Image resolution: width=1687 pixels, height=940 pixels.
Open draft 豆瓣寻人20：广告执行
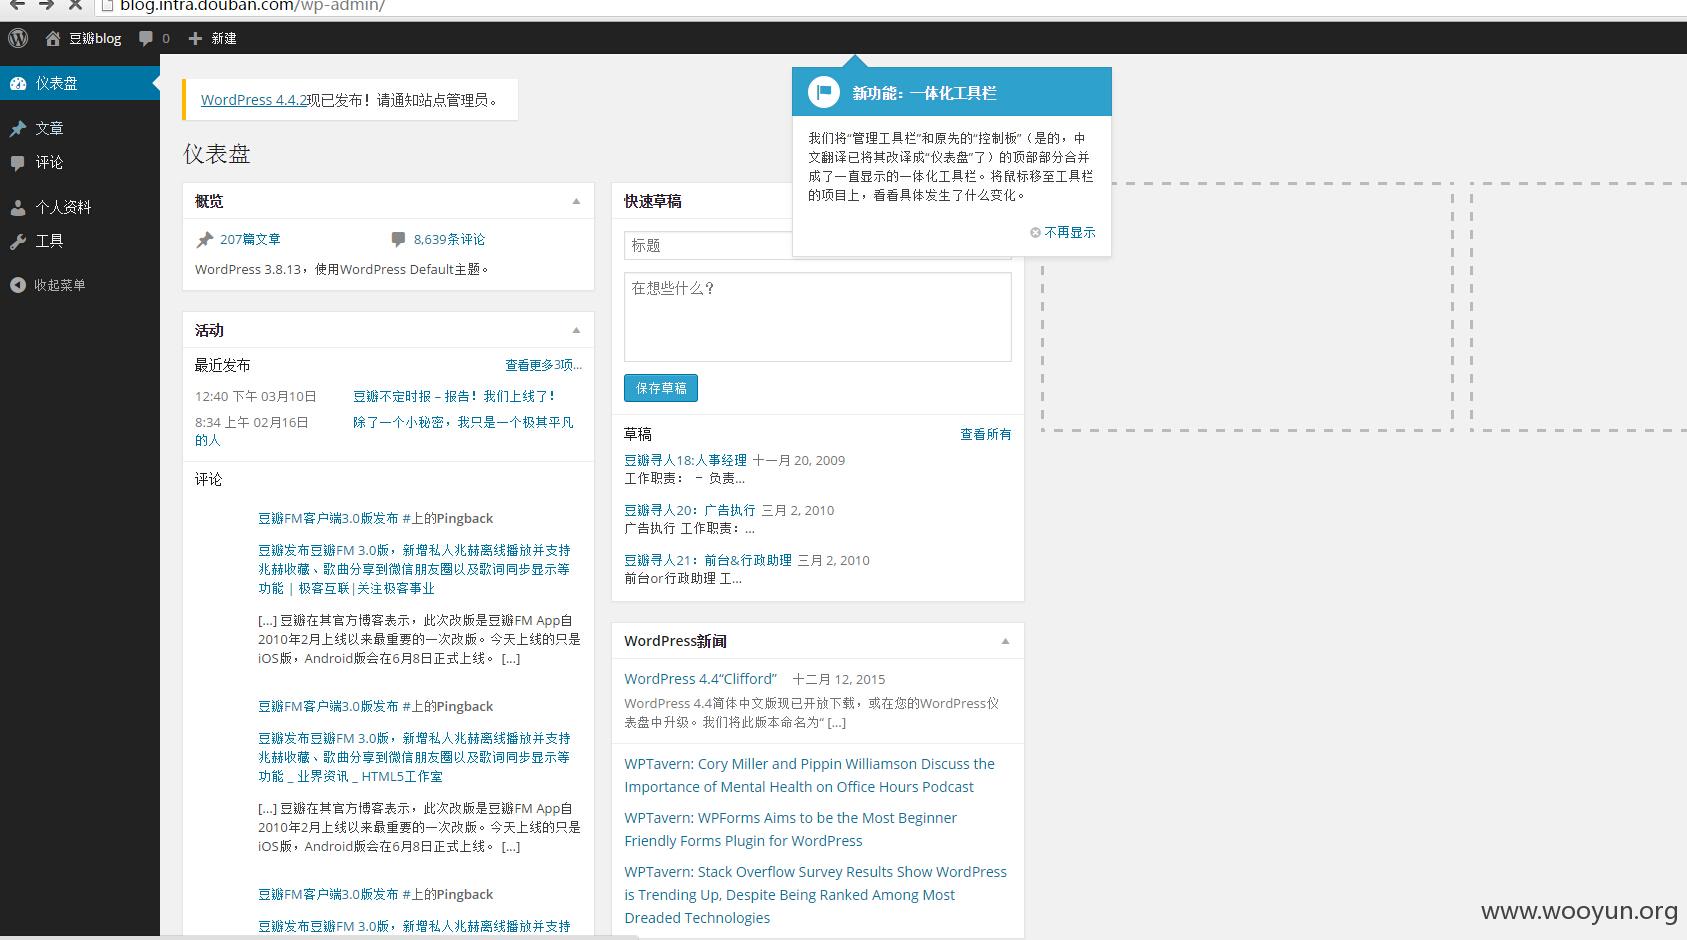click(x=690, y=510)
